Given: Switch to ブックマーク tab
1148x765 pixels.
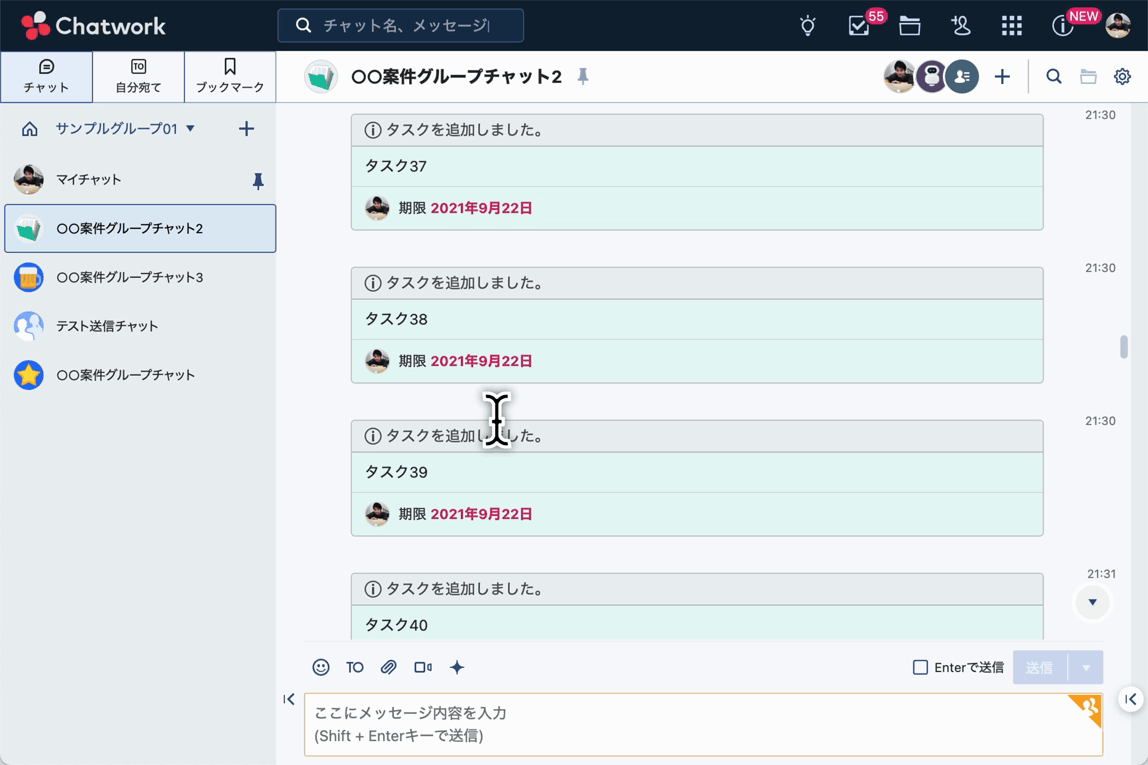Looking at the screenshot, I should click(x=230, y=76).
